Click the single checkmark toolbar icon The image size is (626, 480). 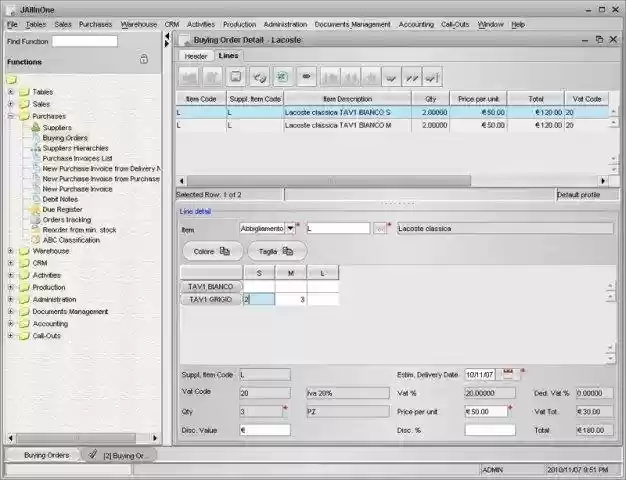pyautogui.click(x=391, y=77)
